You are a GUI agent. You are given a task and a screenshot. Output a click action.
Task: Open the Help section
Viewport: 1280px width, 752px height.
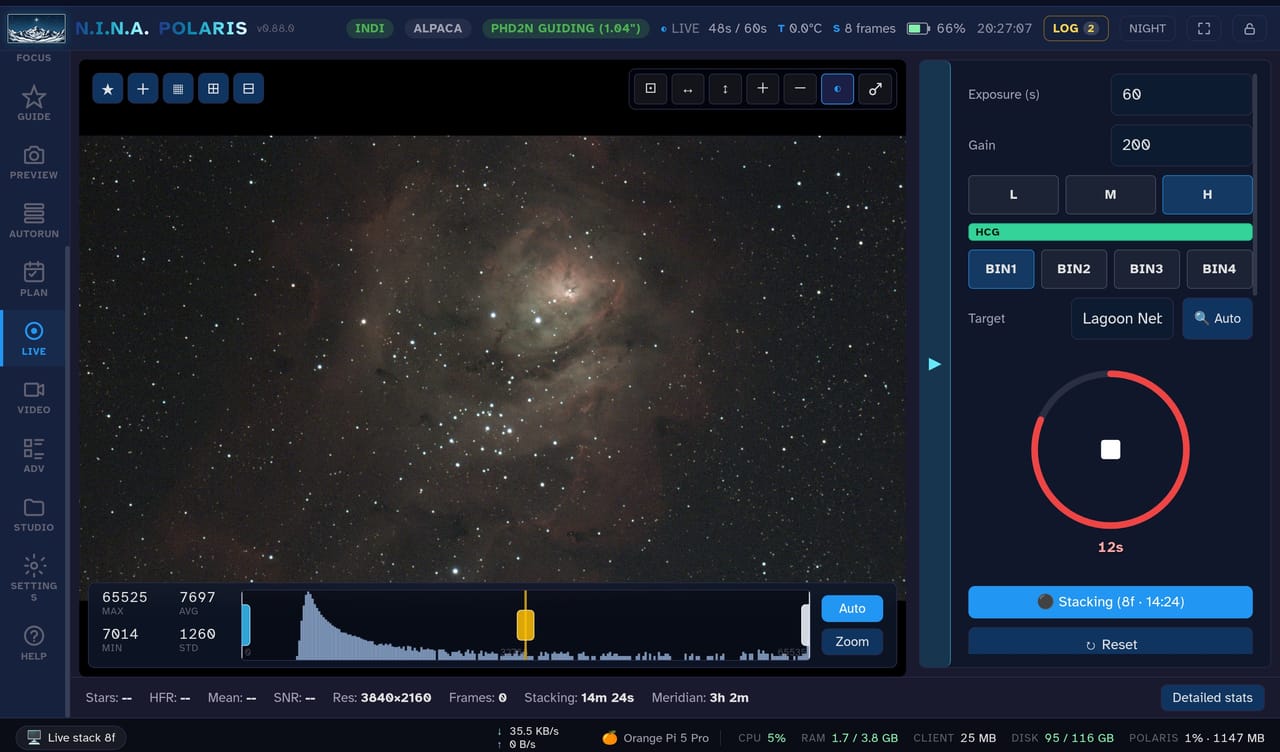point(34,643)
